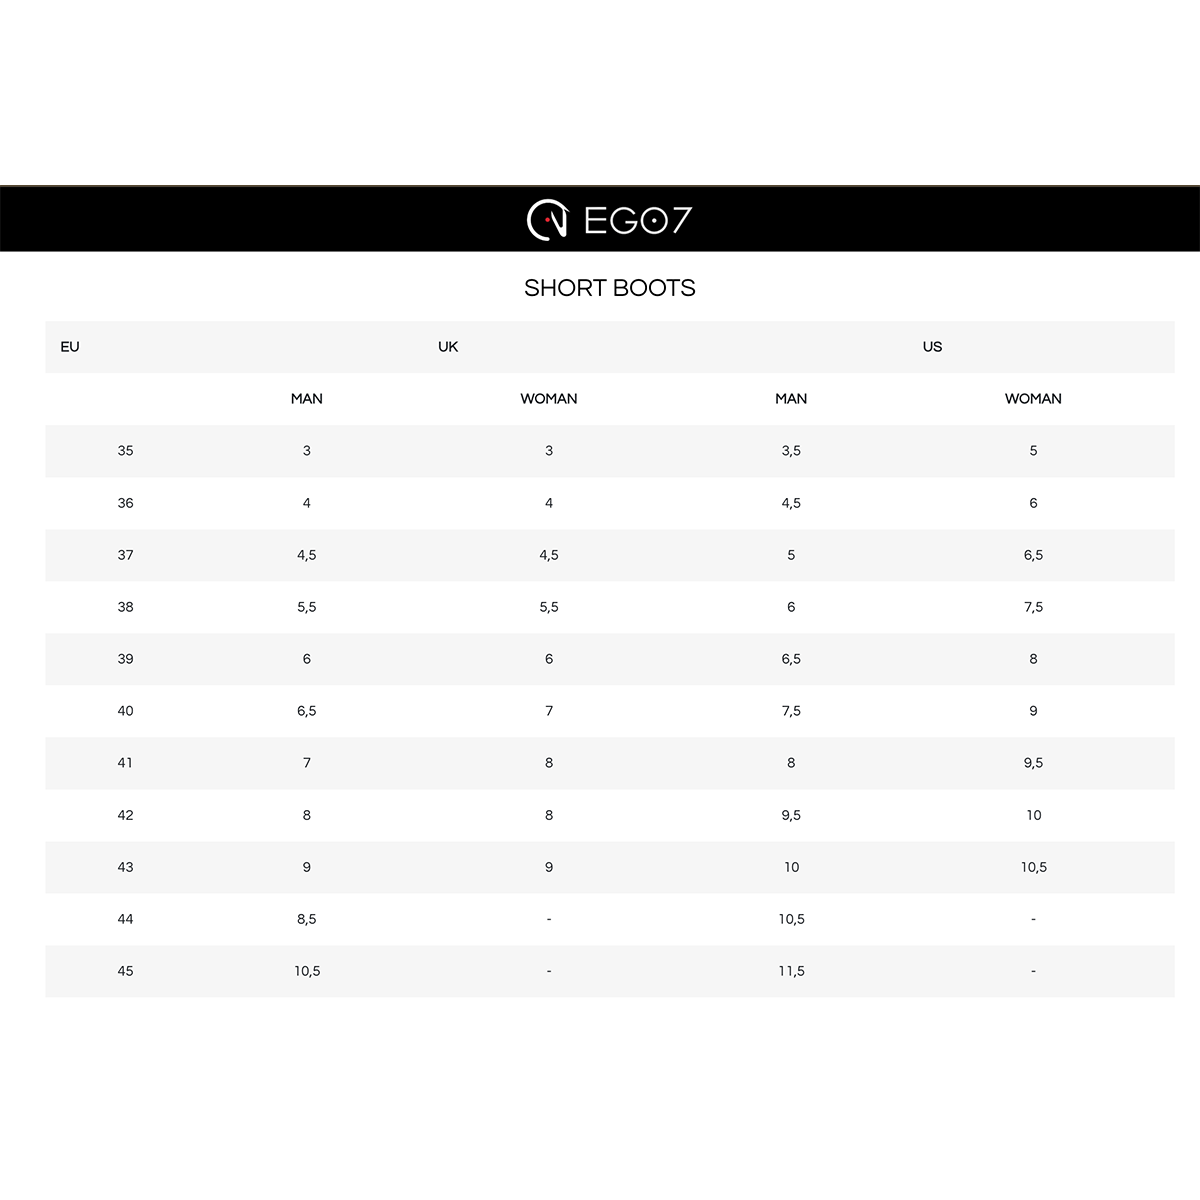1200x1200 pixels.
Task: Click US man size 11,5 cell
Action: [x=791, y=971]
